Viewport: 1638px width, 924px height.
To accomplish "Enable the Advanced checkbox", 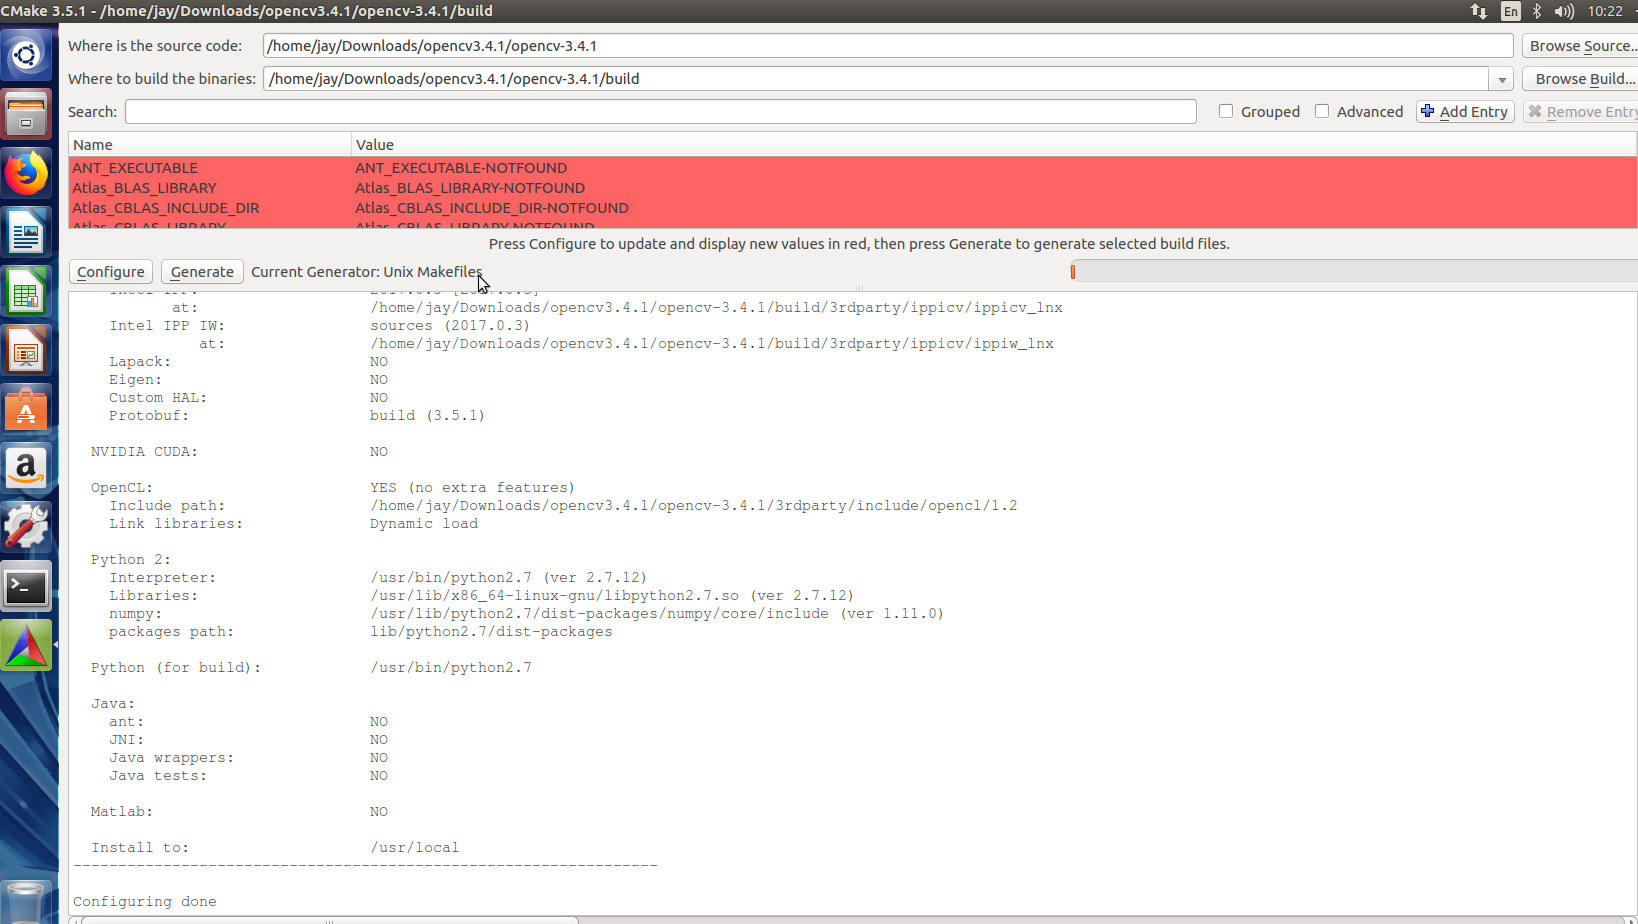I will point(1322,111).
